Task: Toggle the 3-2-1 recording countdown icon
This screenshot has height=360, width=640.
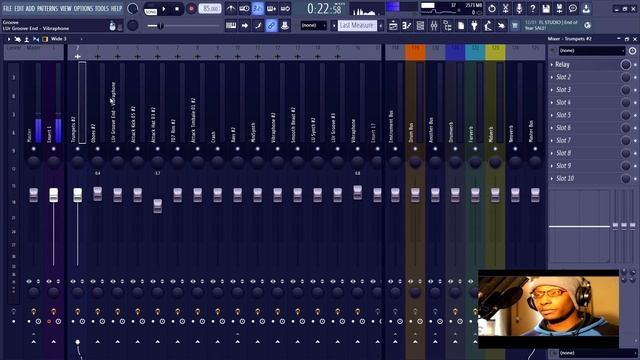Action: (258, 8)
